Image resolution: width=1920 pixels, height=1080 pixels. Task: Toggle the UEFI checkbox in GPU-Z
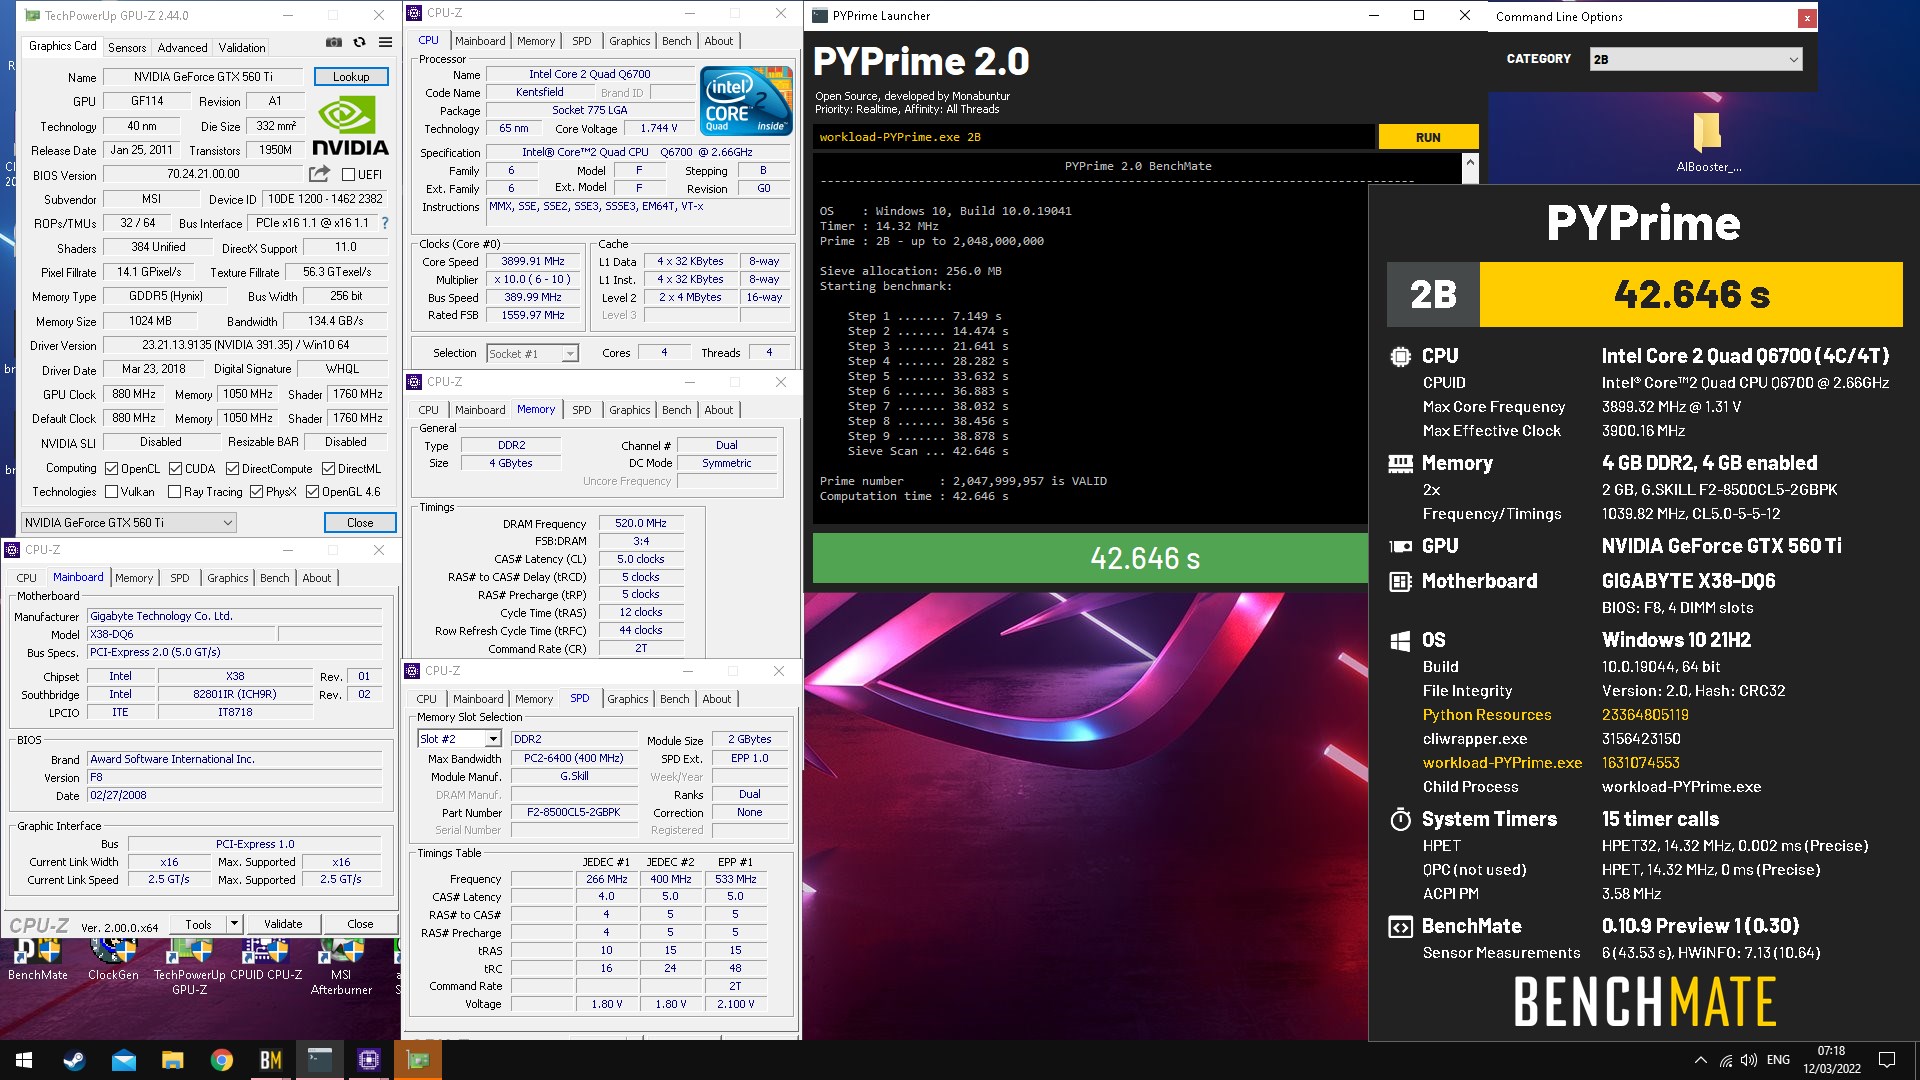[348, 174]
